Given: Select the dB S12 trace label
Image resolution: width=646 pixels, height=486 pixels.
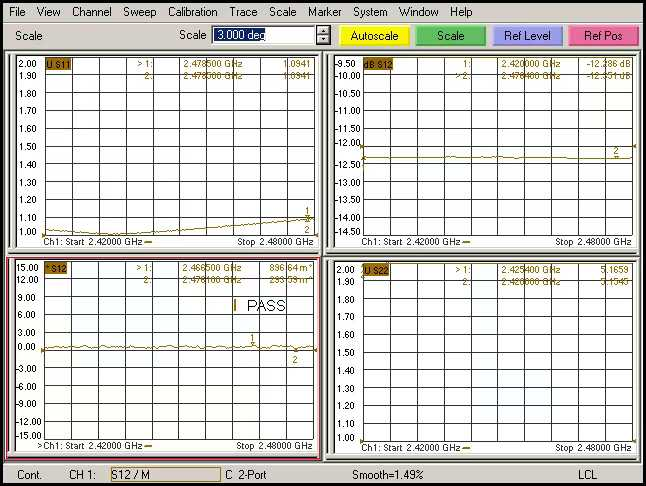Looking at the screenshot, I should tap(377, 64).
